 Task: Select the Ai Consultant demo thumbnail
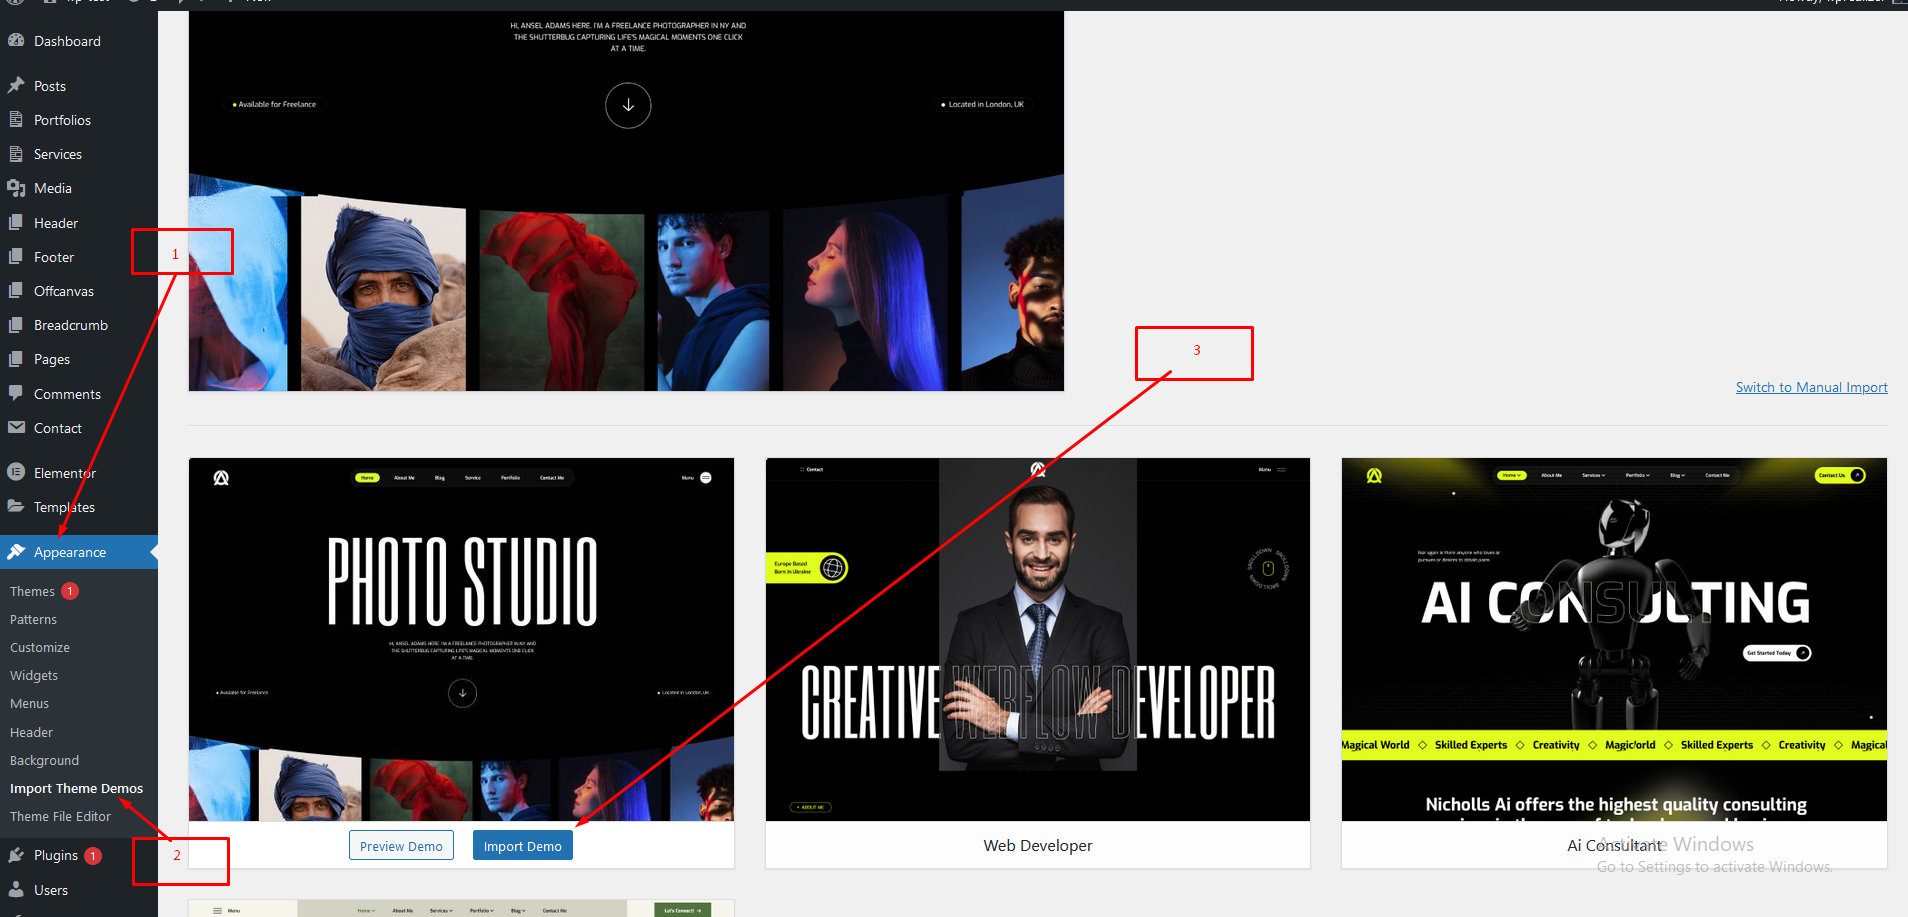(1614, 640)
